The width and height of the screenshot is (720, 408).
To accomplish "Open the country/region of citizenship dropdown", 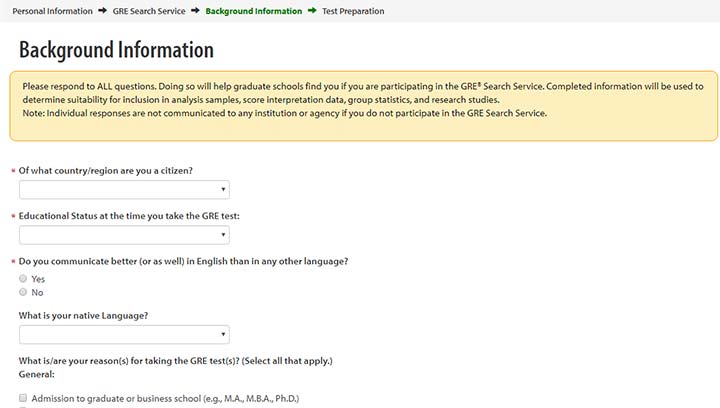I will 124,190.
